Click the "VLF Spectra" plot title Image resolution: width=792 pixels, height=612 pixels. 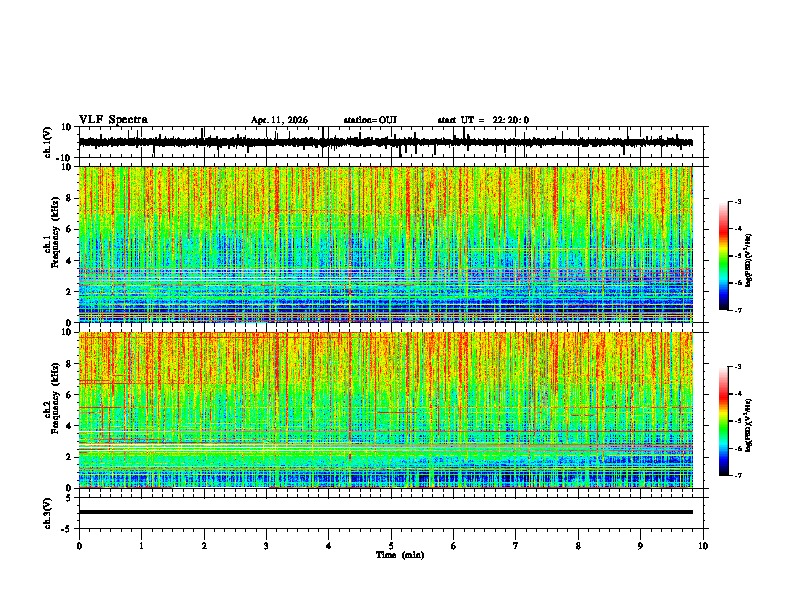pos(113,120)
